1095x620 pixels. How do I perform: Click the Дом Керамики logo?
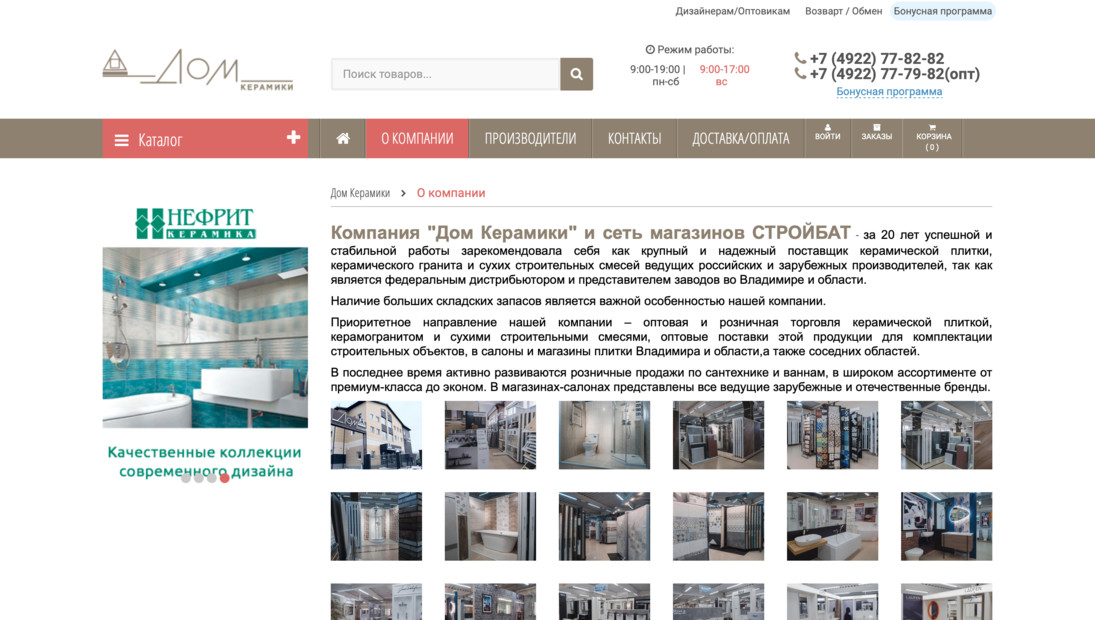(x=198, y=70)
